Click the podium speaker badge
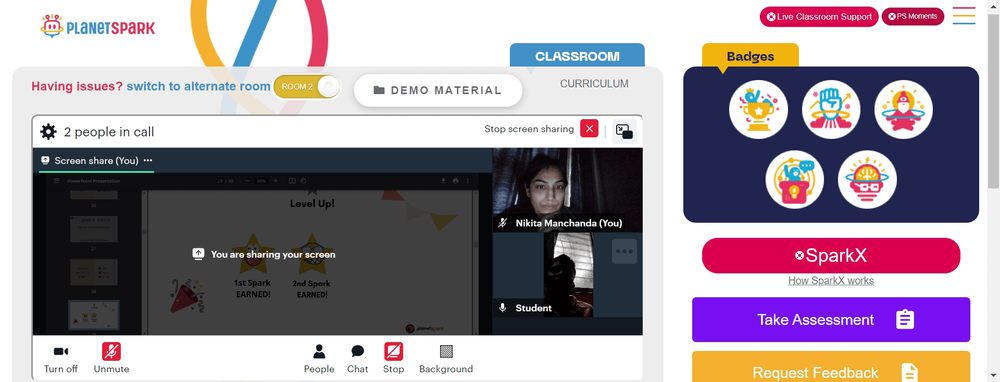1000x382 pixels. click(x=795, y=179)
